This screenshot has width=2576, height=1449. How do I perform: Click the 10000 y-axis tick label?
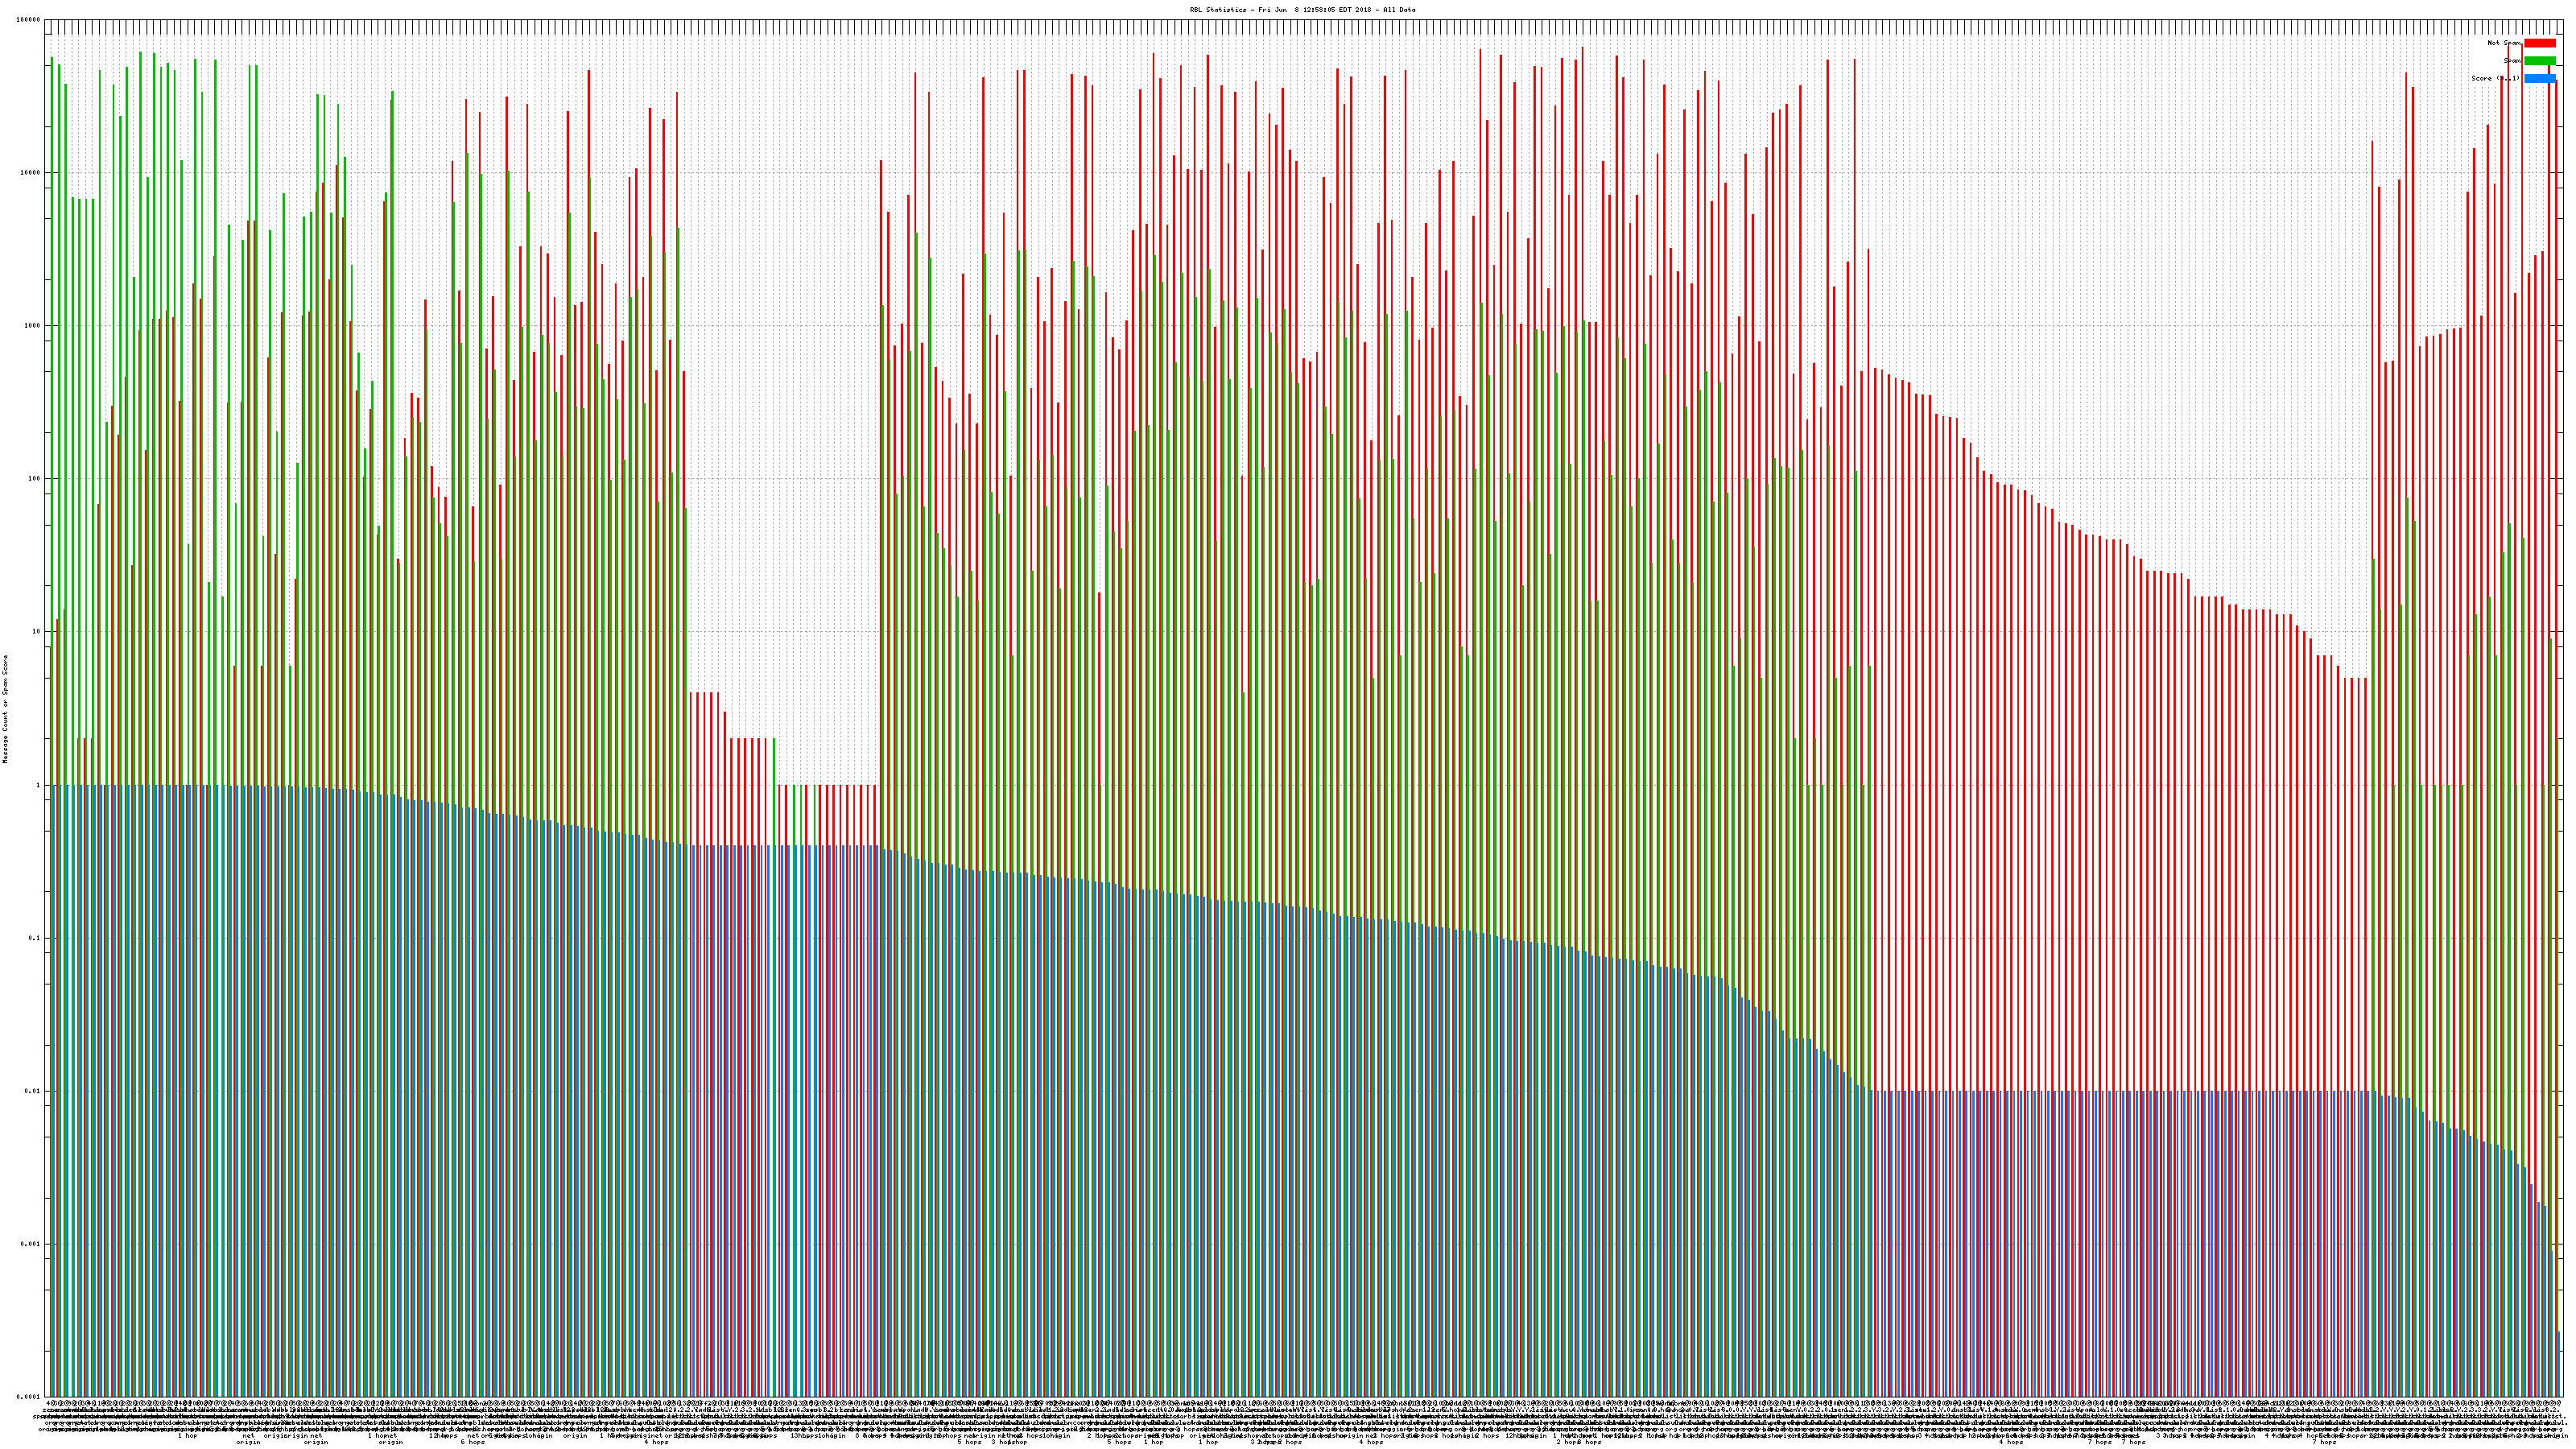pos(31,173)
